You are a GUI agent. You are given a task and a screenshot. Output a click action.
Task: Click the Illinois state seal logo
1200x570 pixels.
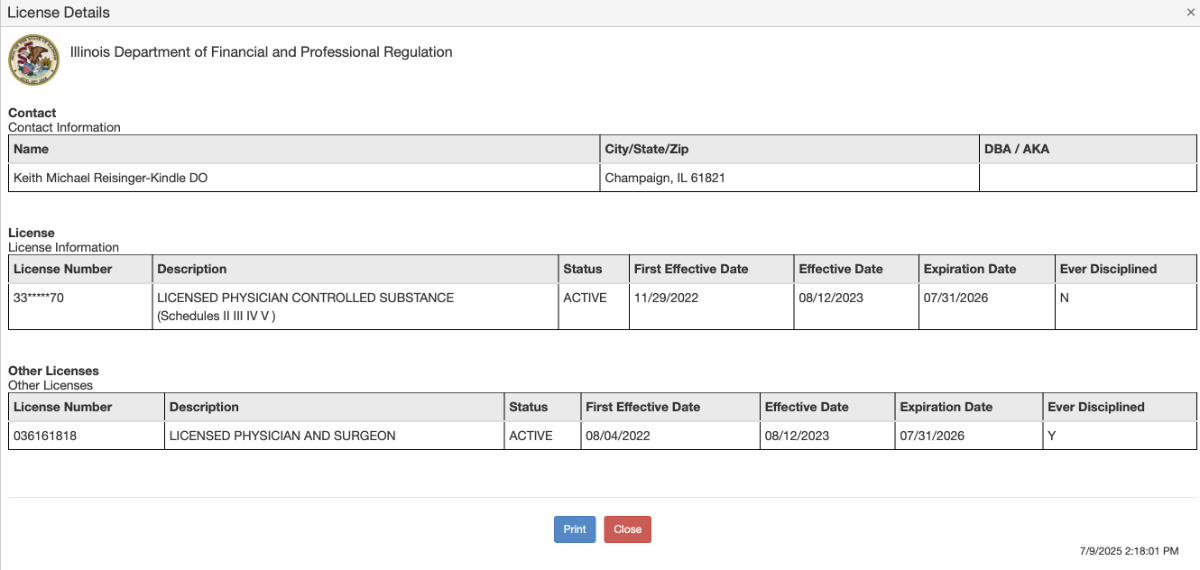tap(34, 60)
